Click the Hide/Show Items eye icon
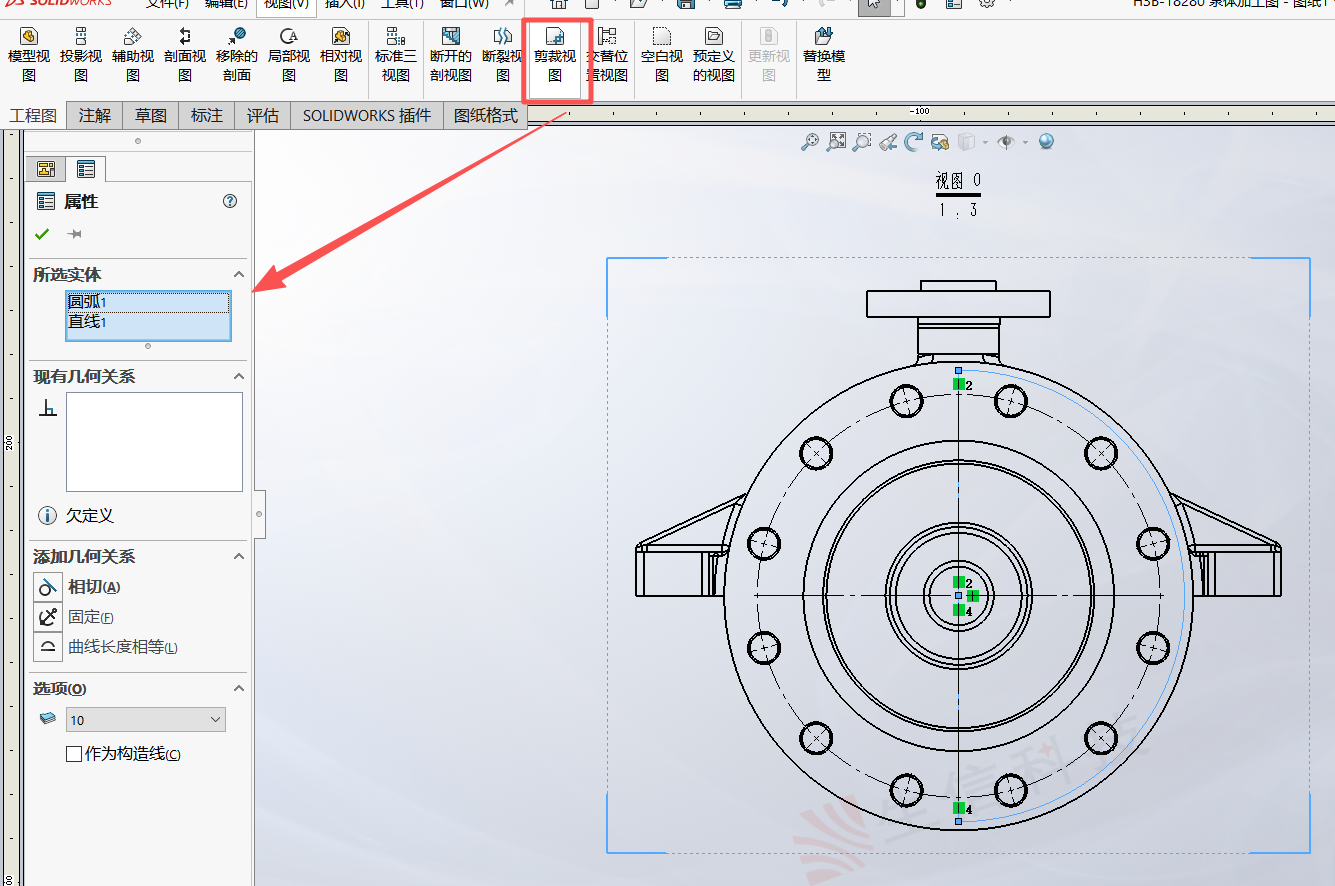The image size is (1335, 886). tap(1006, 142)
